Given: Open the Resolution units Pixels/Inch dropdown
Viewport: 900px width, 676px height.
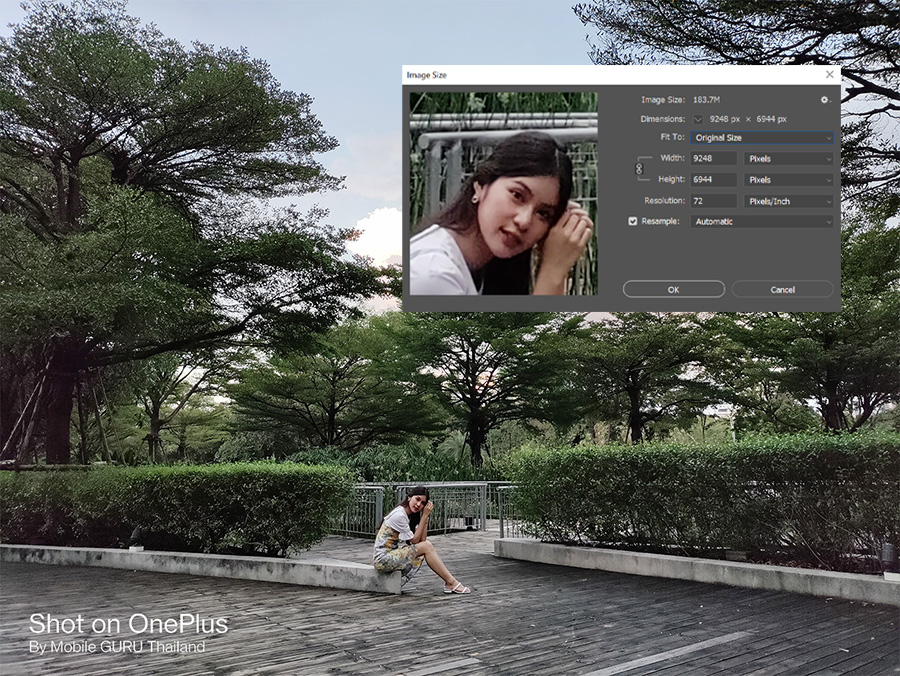Looking at the screenshot, I should [788, 201].
